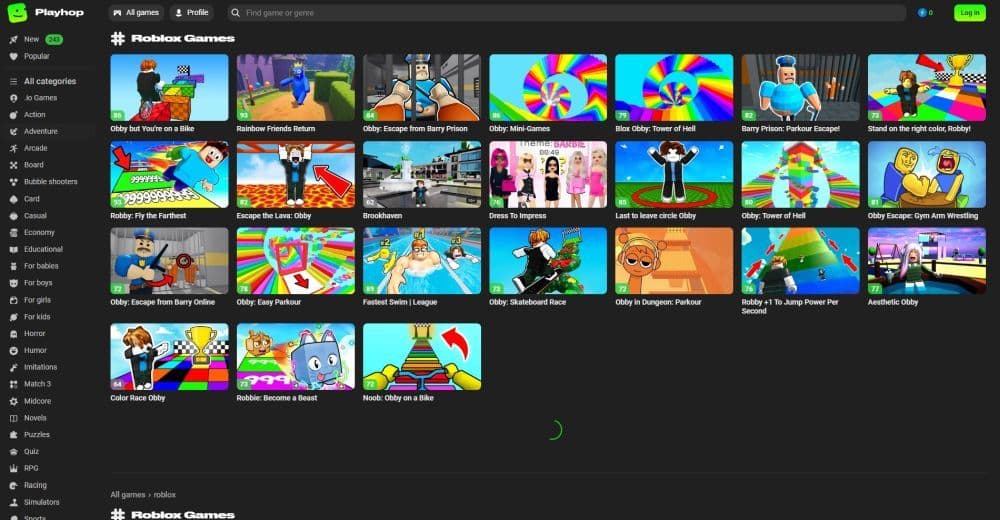1000x520 pixels.
Task: Click the Popular heart icon
Action: click(13, 56)
